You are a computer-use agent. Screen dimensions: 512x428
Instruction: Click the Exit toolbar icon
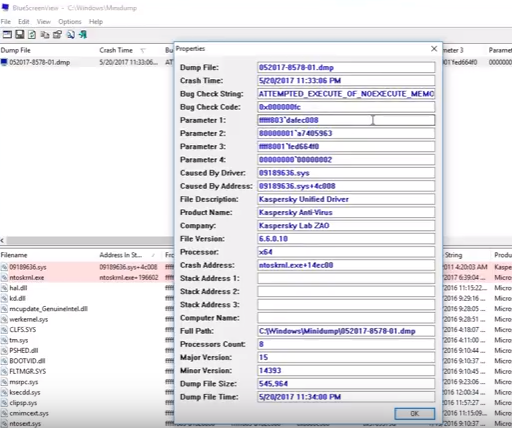coord(83,35)
